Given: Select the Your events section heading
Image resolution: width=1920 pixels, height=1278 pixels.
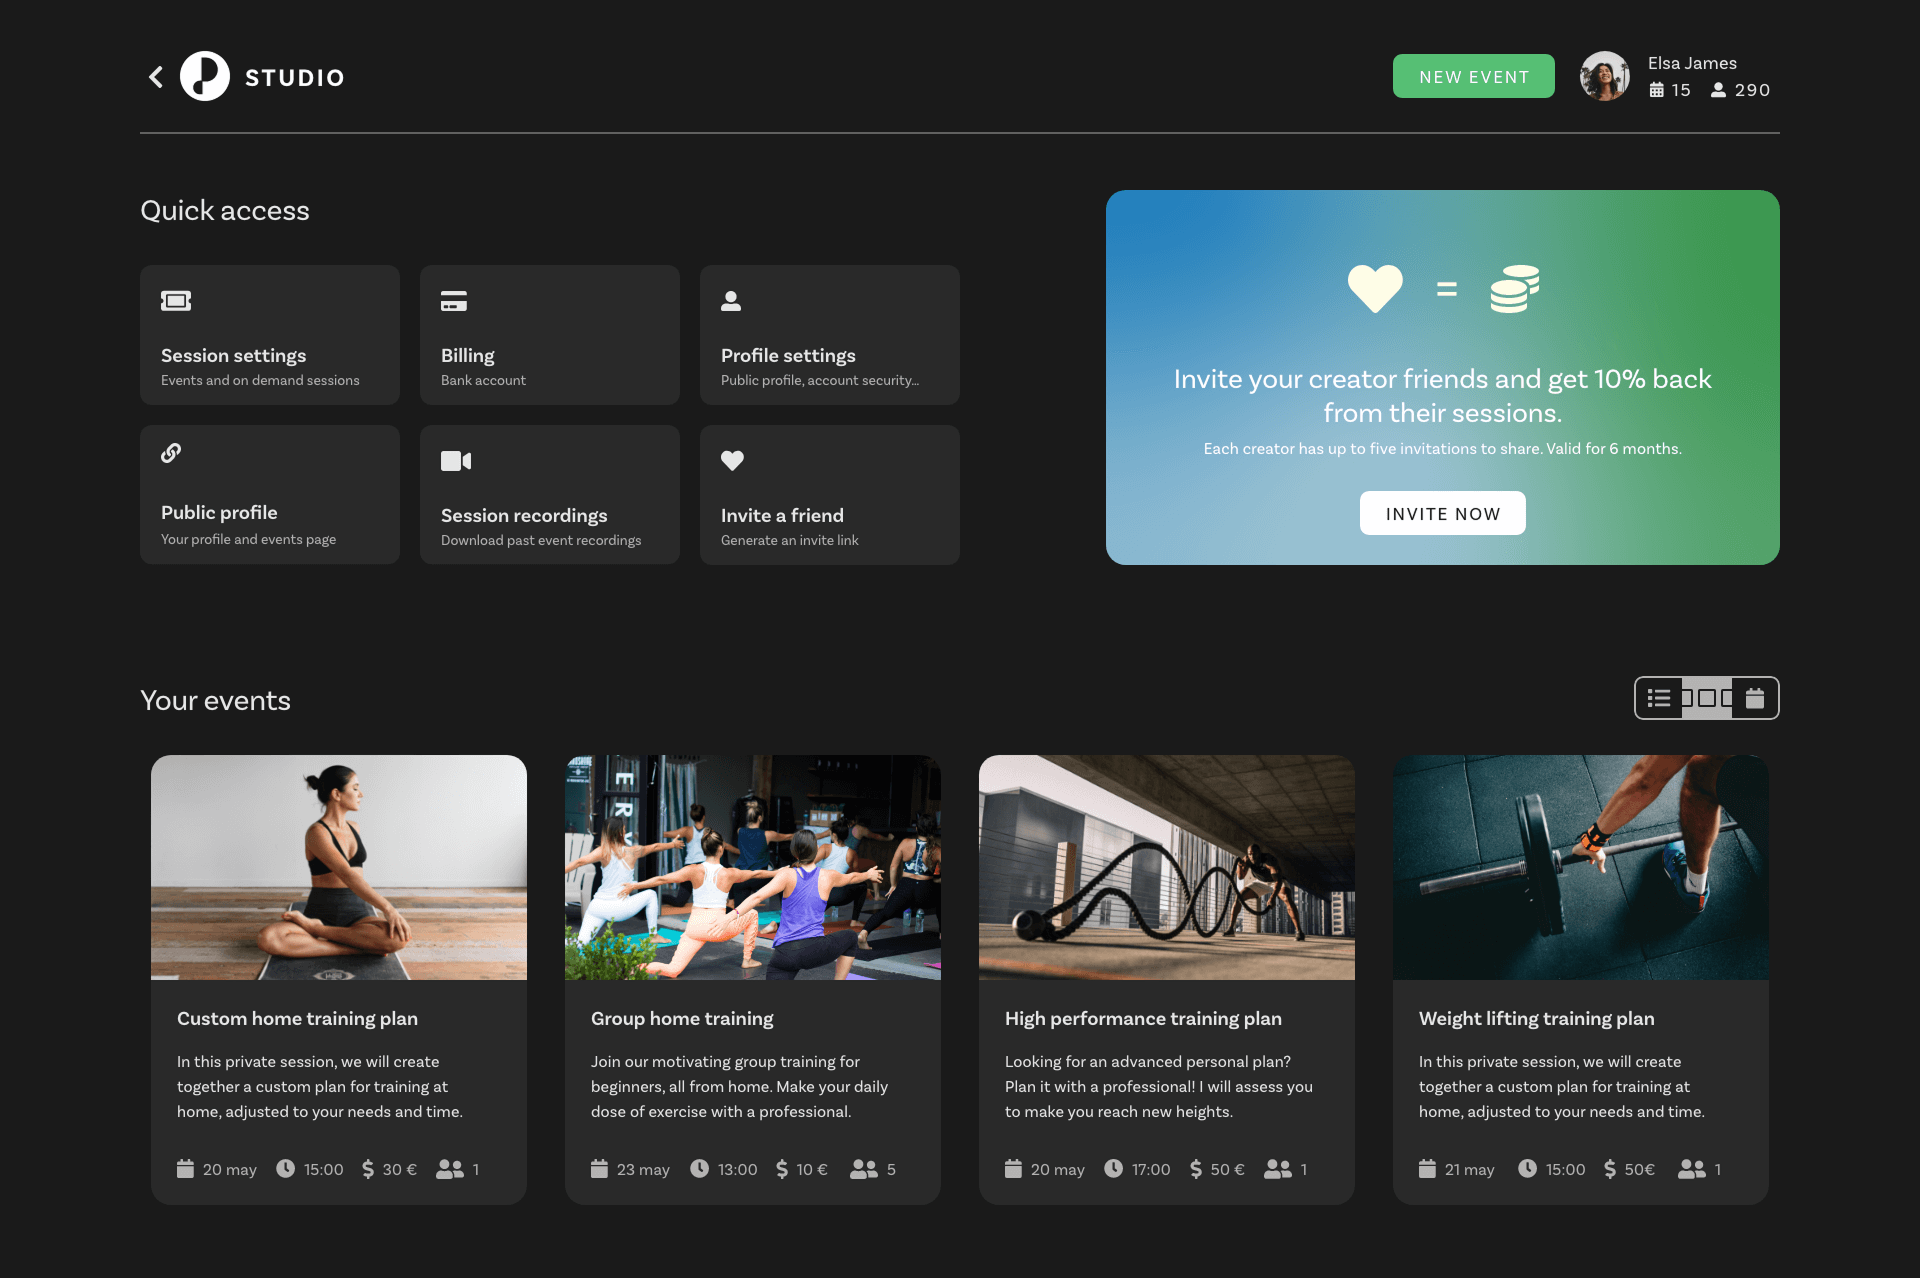Looking at the screenshot, I should (215, 700).
